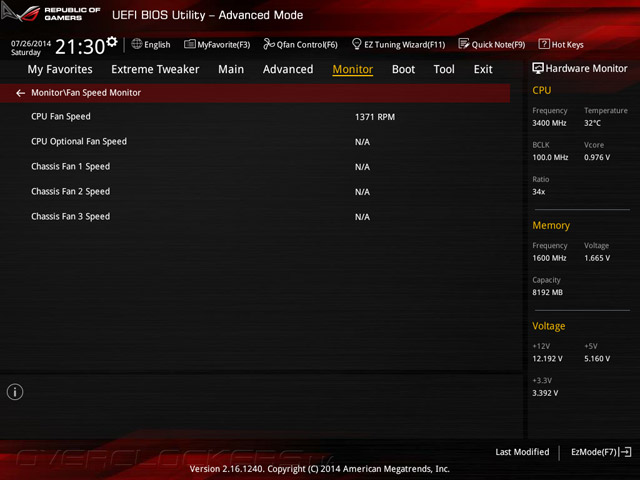
Task: Open the clock settings gear icon
Action: (111, 41)
